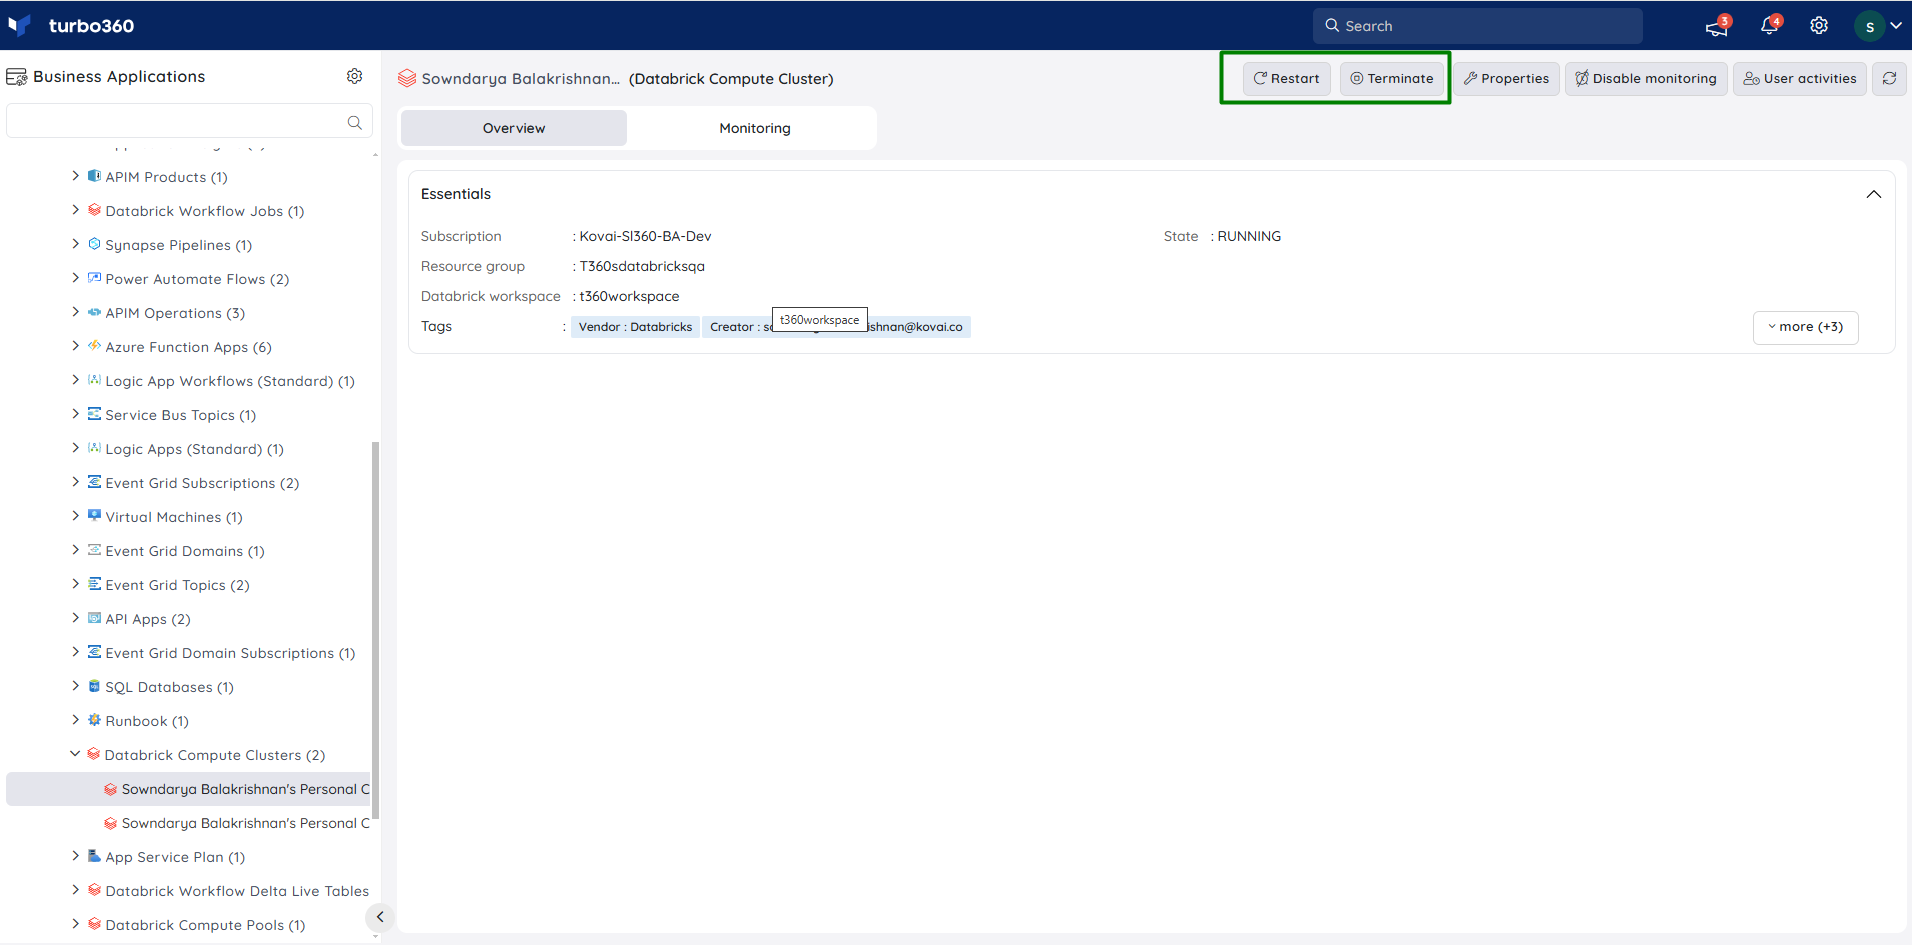Expand the Synapse Pipelines node
The image size is (1912, 945).
(x=75, y=244)
